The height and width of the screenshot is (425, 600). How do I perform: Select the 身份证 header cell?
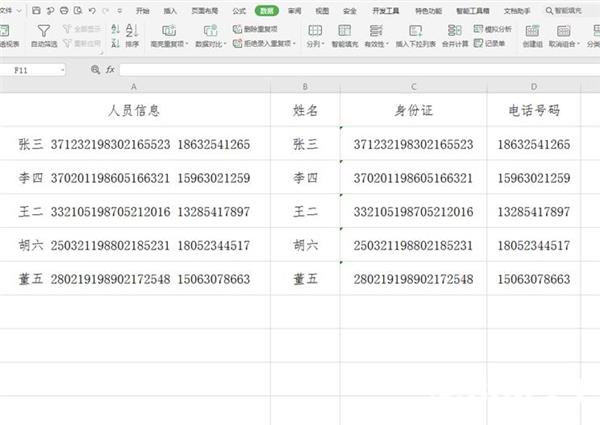pos(413,110)
